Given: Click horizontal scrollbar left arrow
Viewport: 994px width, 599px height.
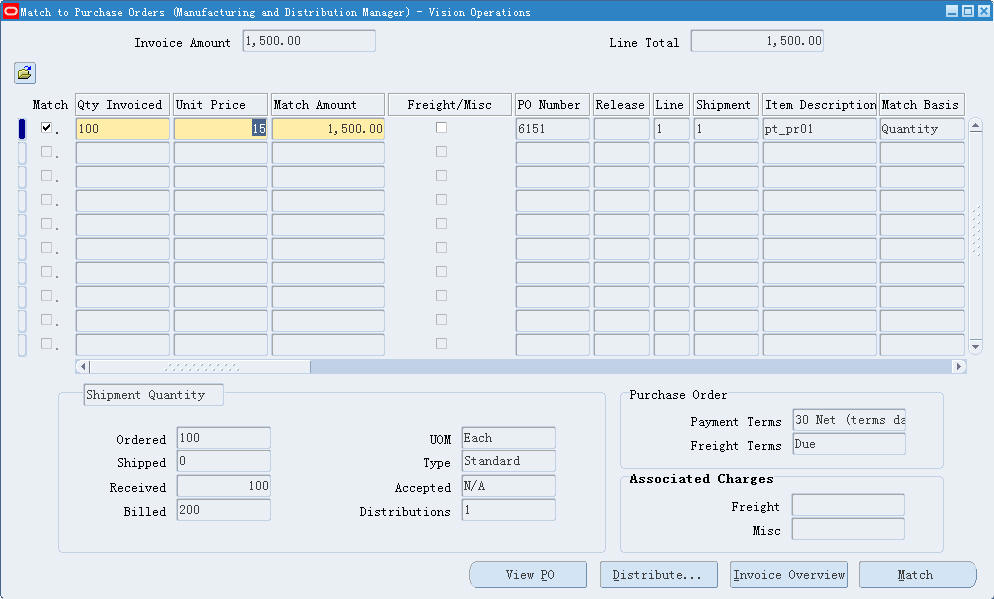Looking at the screenshot, I should coord(82,366).
